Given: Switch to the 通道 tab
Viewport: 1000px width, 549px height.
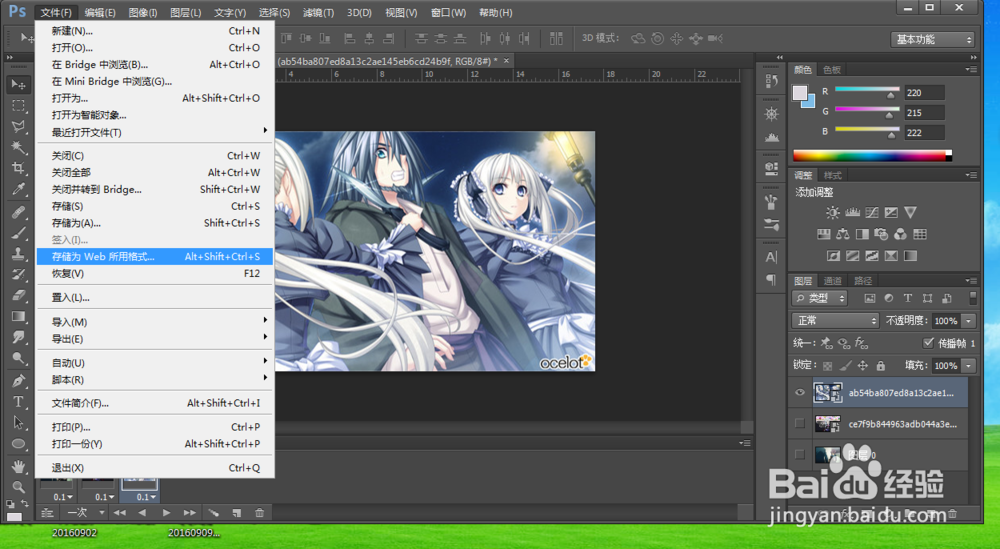Looking at the screenshot, I should click(832, 281).
